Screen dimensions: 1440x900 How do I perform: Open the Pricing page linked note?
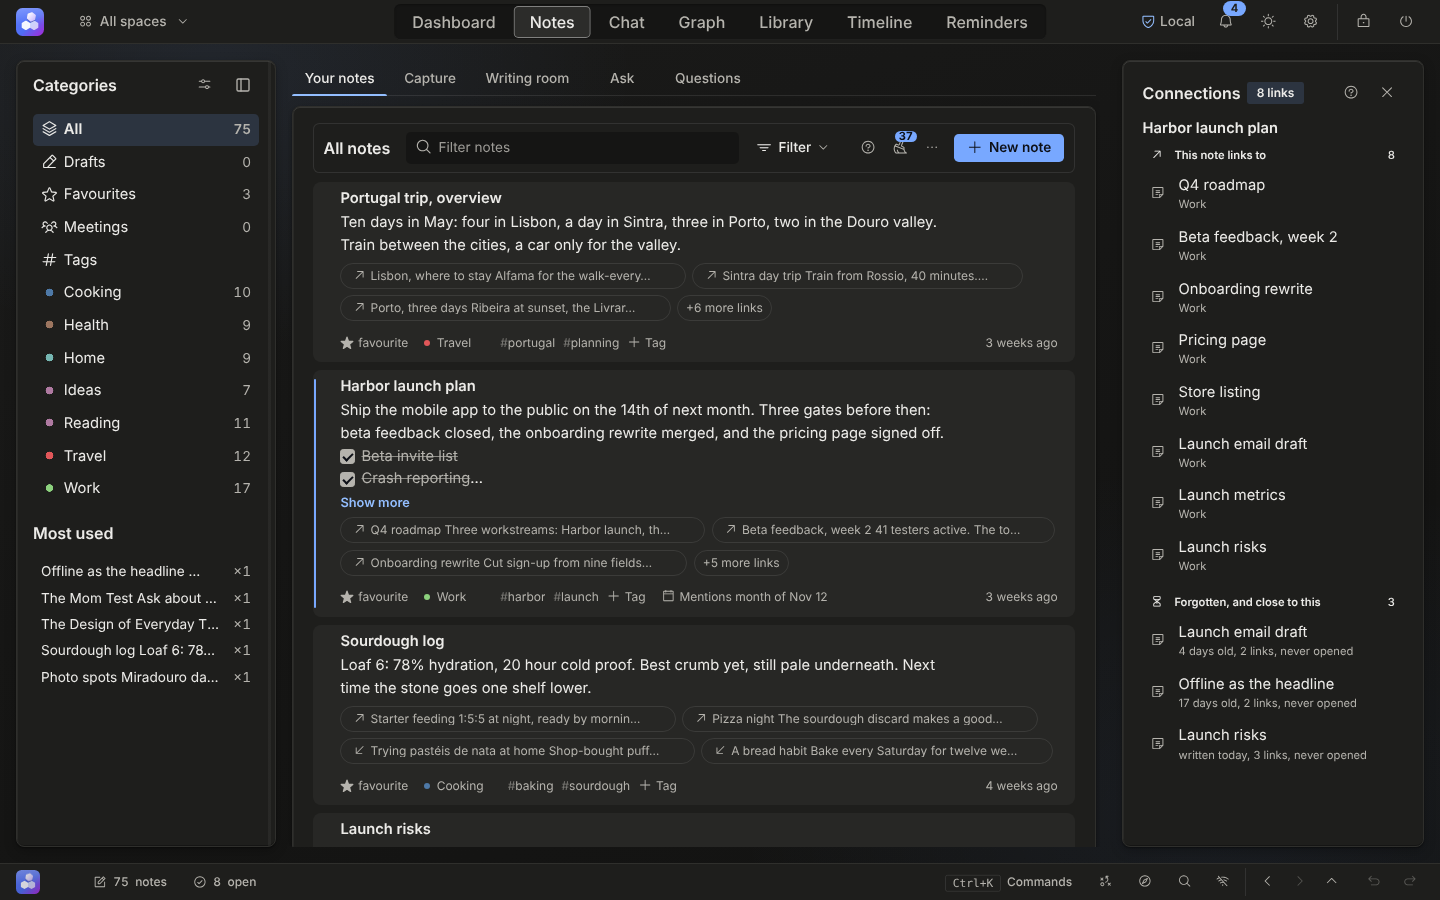1272,348
